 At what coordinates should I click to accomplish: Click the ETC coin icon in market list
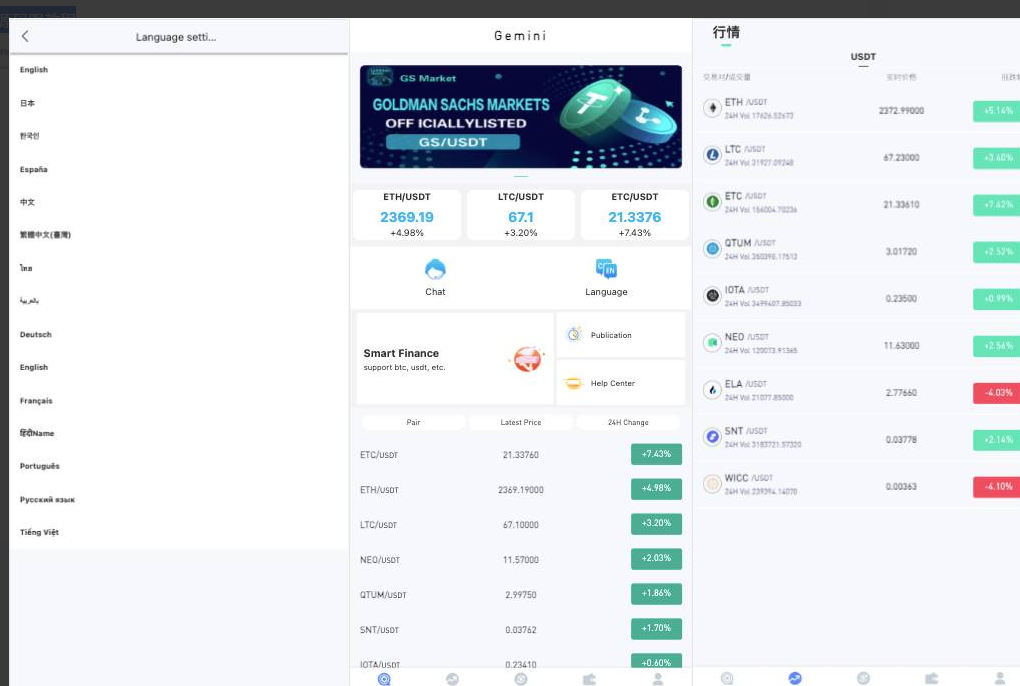[712, 202]
